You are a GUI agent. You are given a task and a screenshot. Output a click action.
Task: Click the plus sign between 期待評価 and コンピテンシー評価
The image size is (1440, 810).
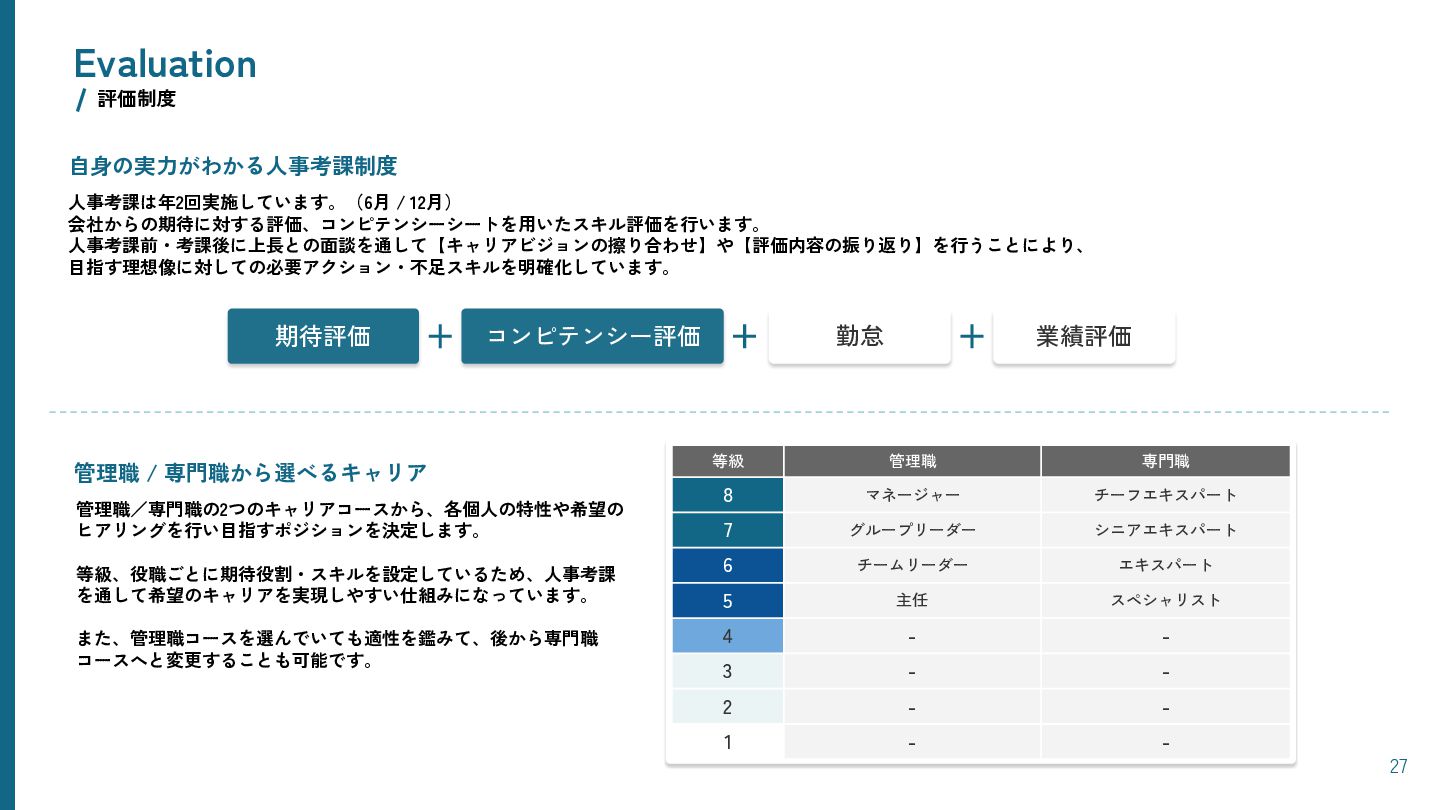(x=440, y=336)
